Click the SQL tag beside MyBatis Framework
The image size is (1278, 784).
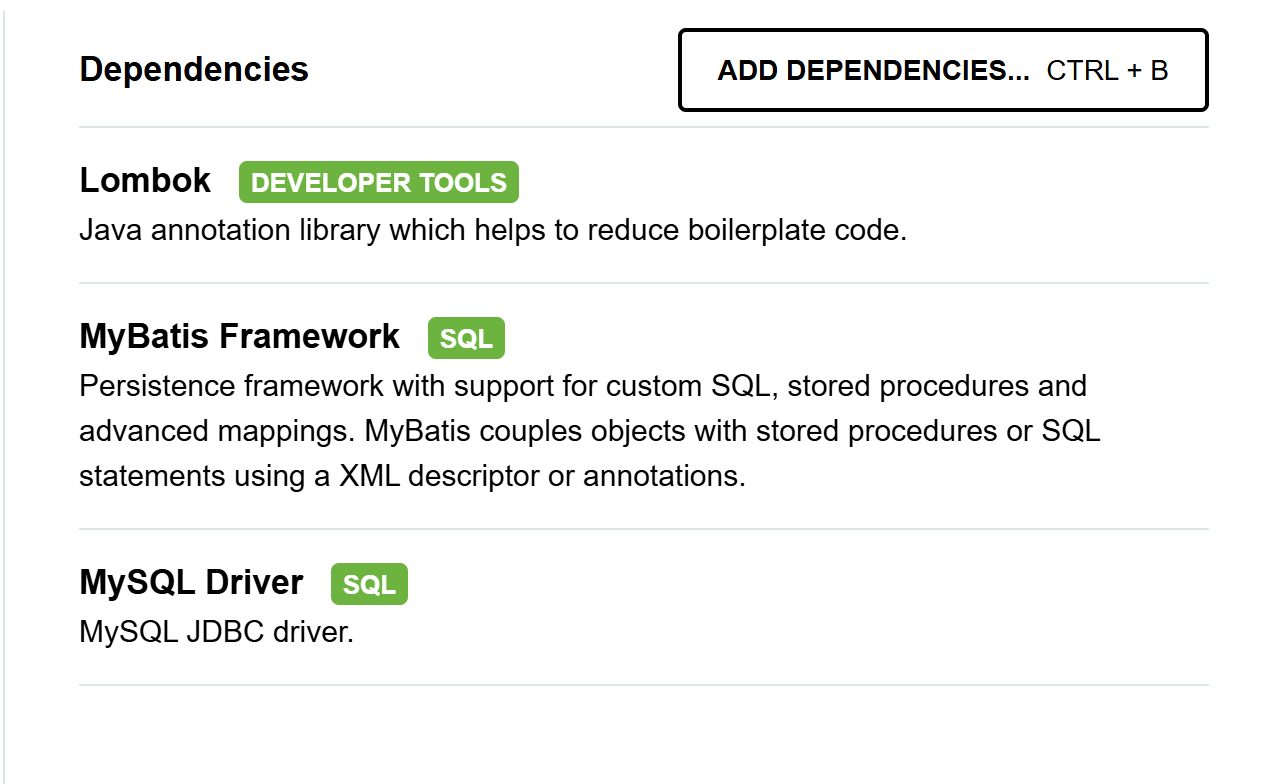pyautogui.click(x=466, y=338)
